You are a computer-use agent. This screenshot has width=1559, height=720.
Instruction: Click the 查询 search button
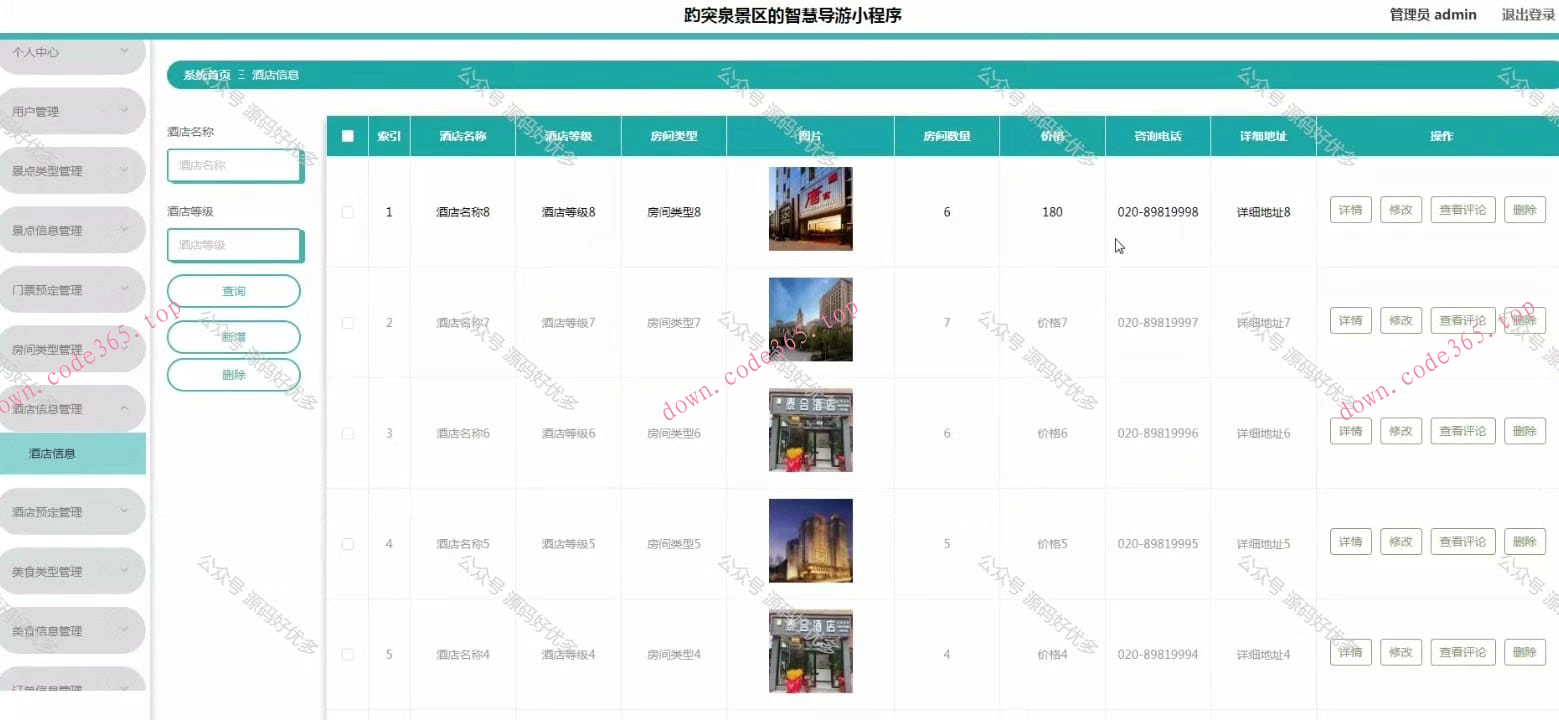(235, 290)
